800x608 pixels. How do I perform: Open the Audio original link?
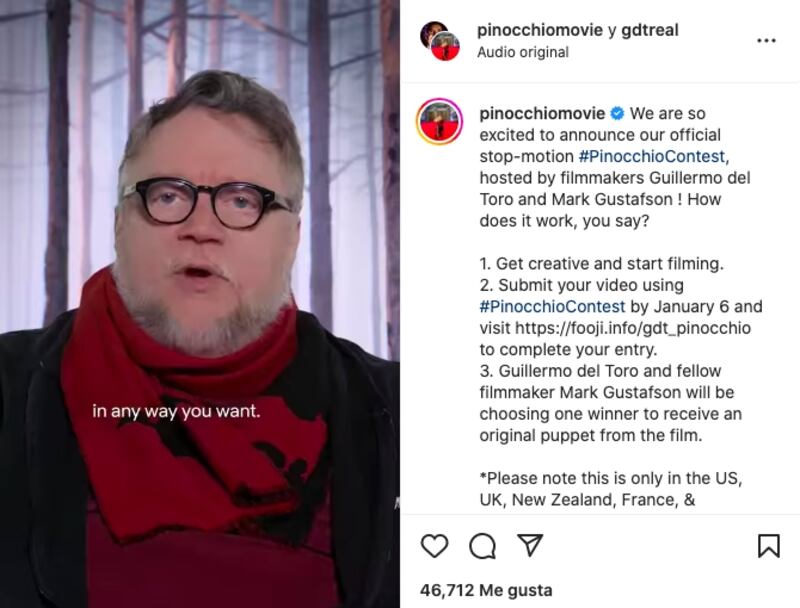(523, 52)
